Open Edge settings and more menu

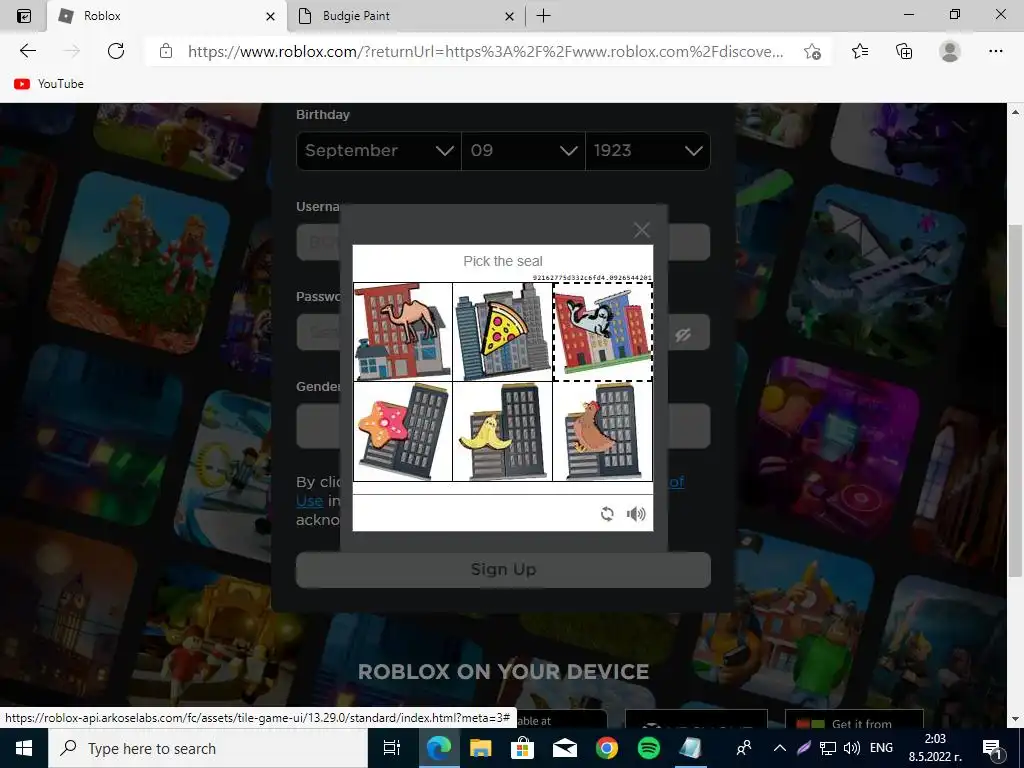point(995,51)
